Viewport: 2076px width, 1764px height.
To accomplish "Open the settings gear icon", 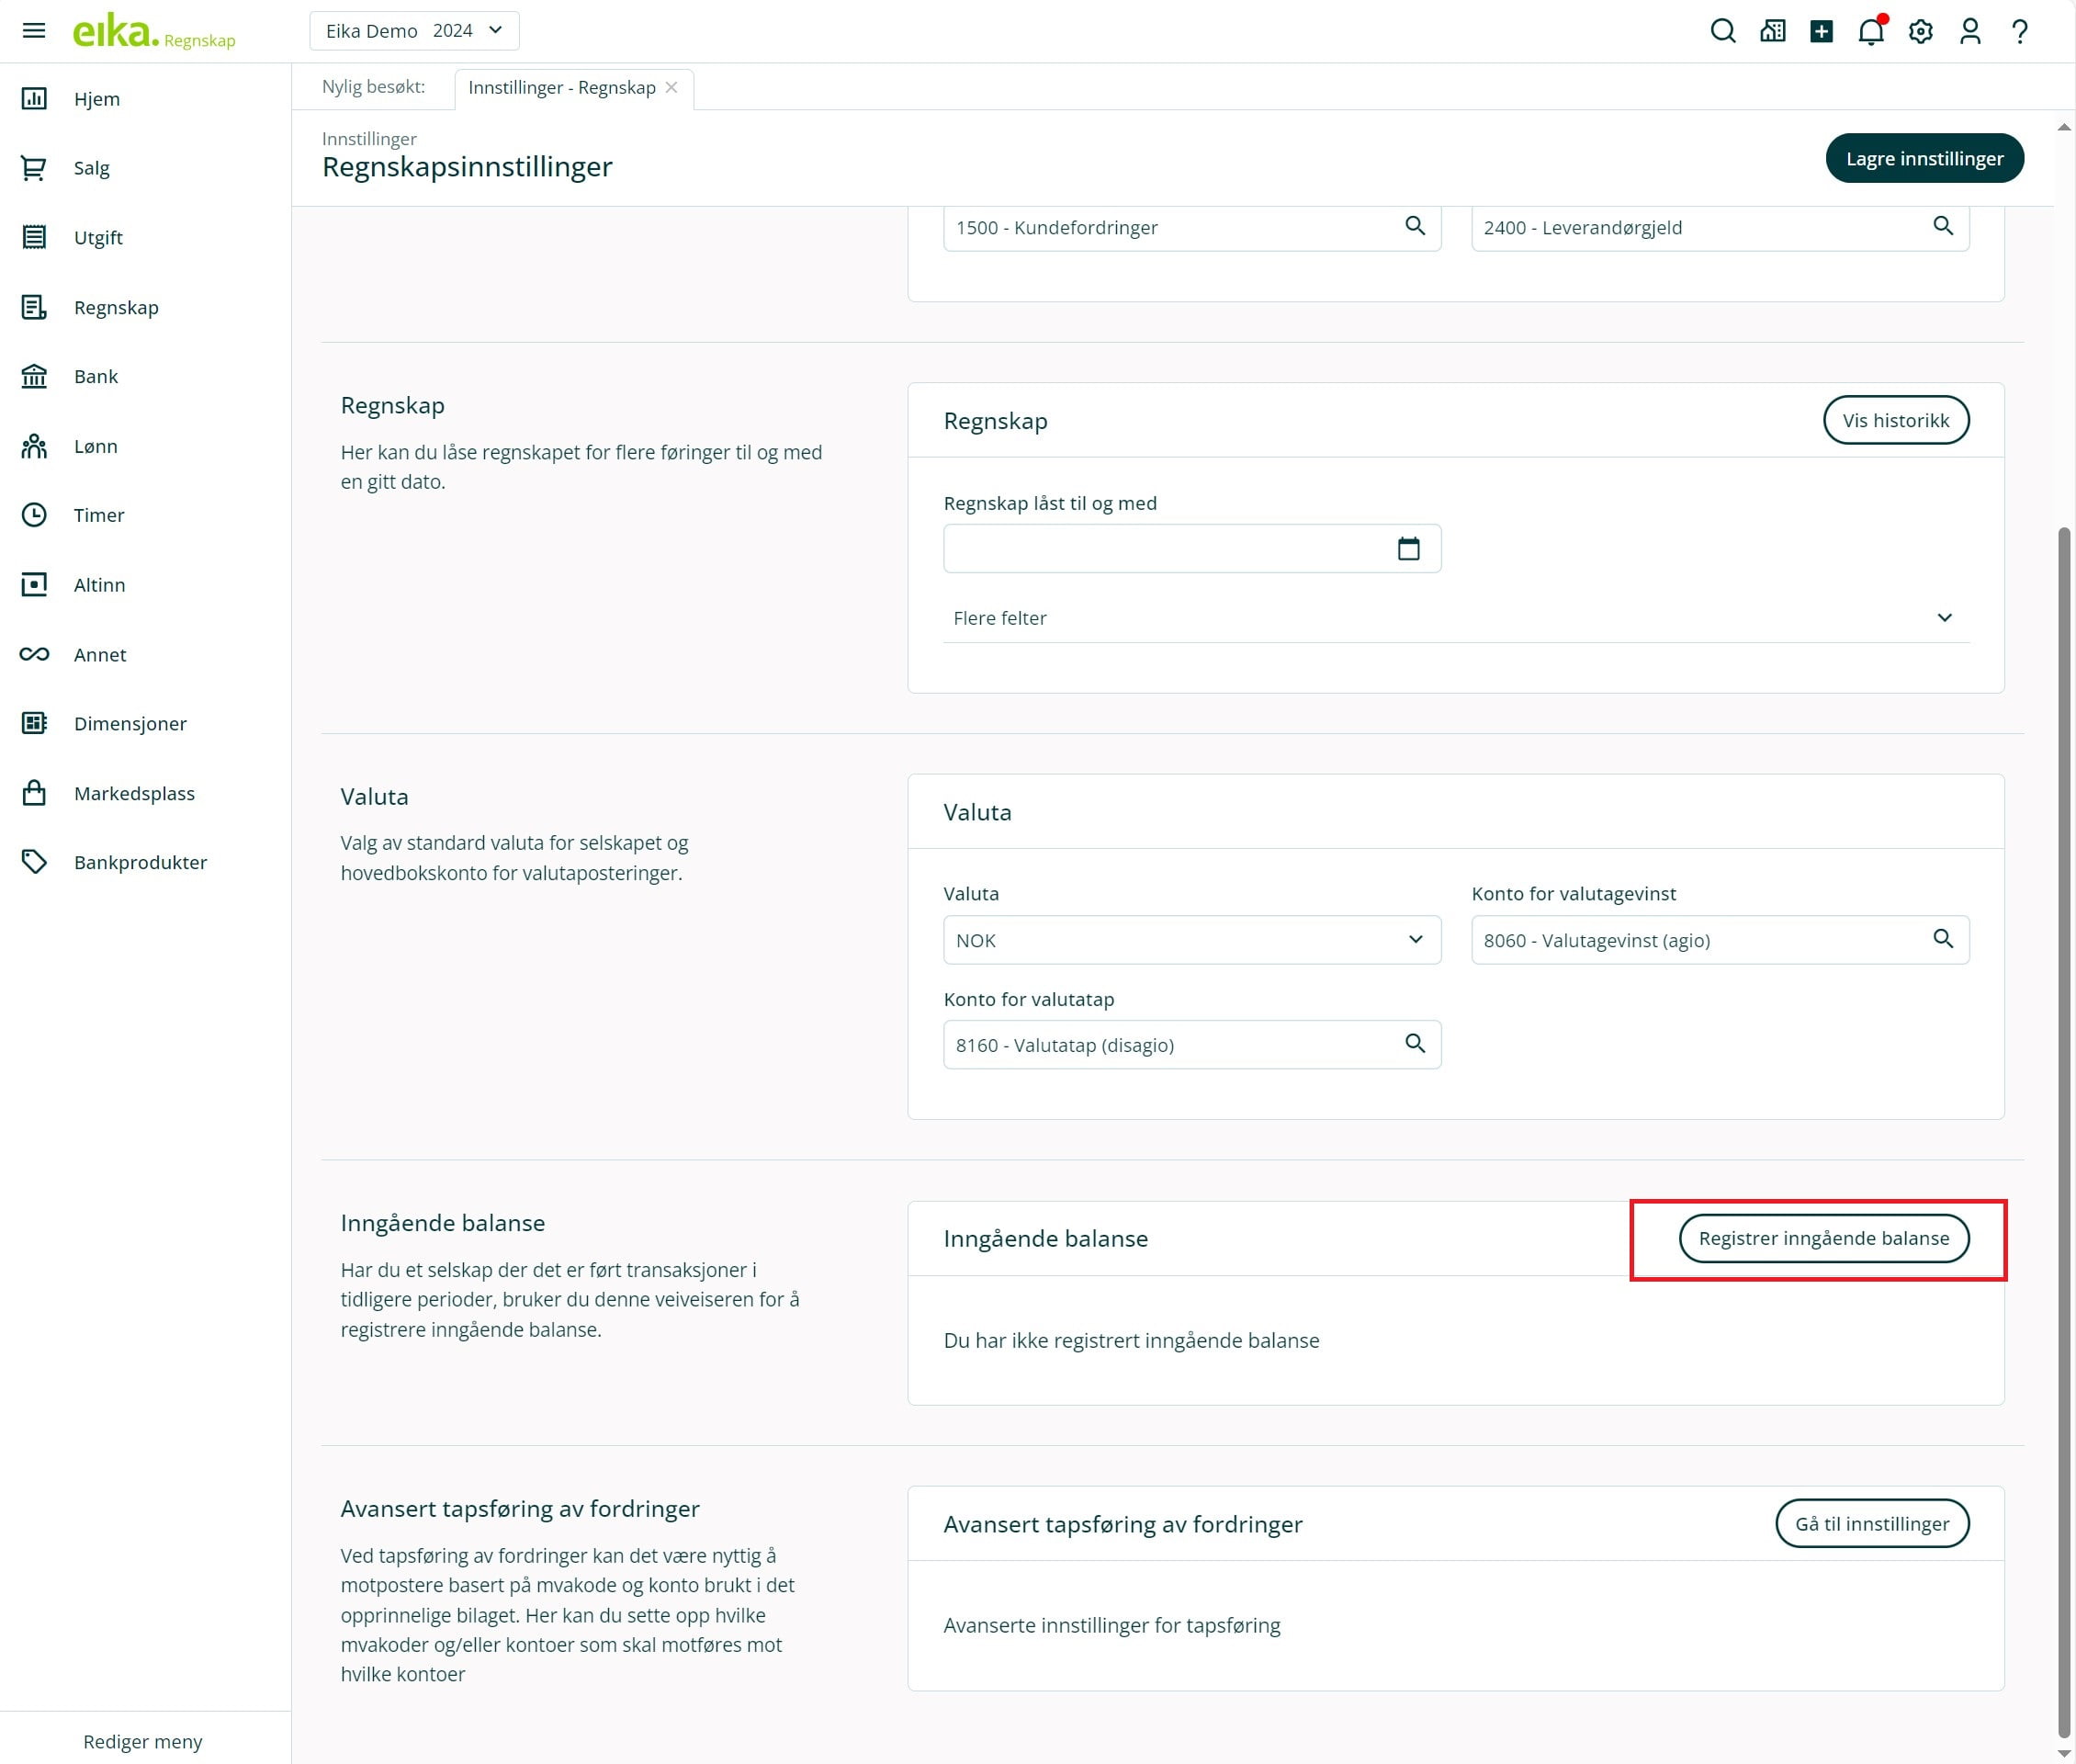I will click(1920, 31).
